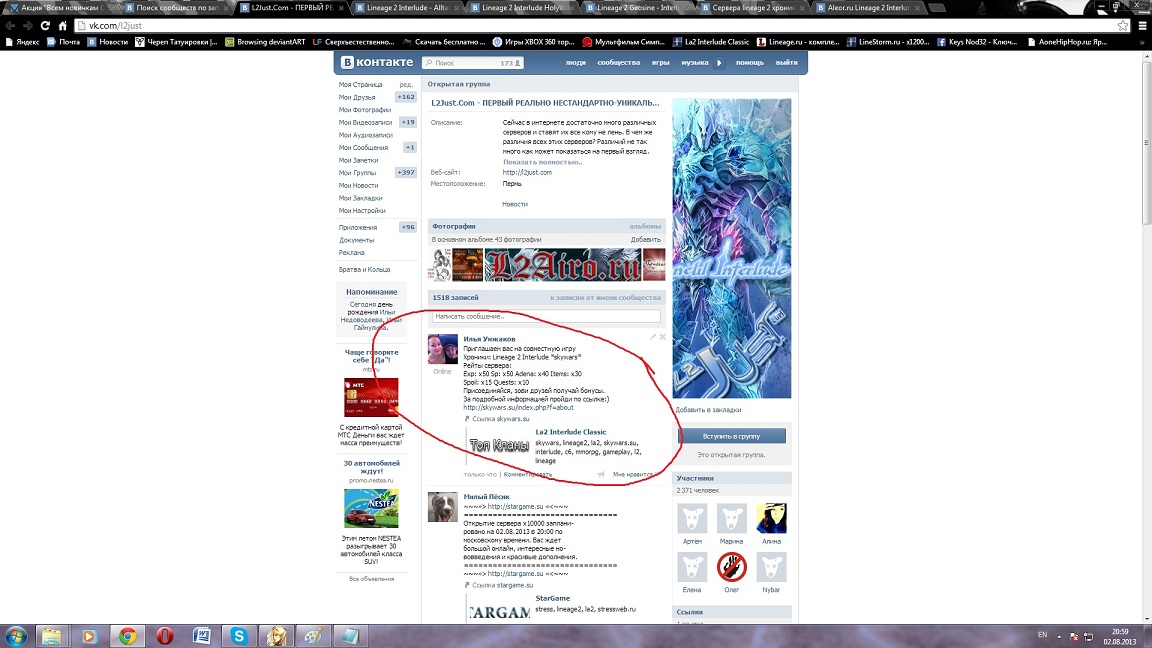This screenshot has width=1152, height=648.
Task: Go to browser home page icon
Action: (62, 26)
